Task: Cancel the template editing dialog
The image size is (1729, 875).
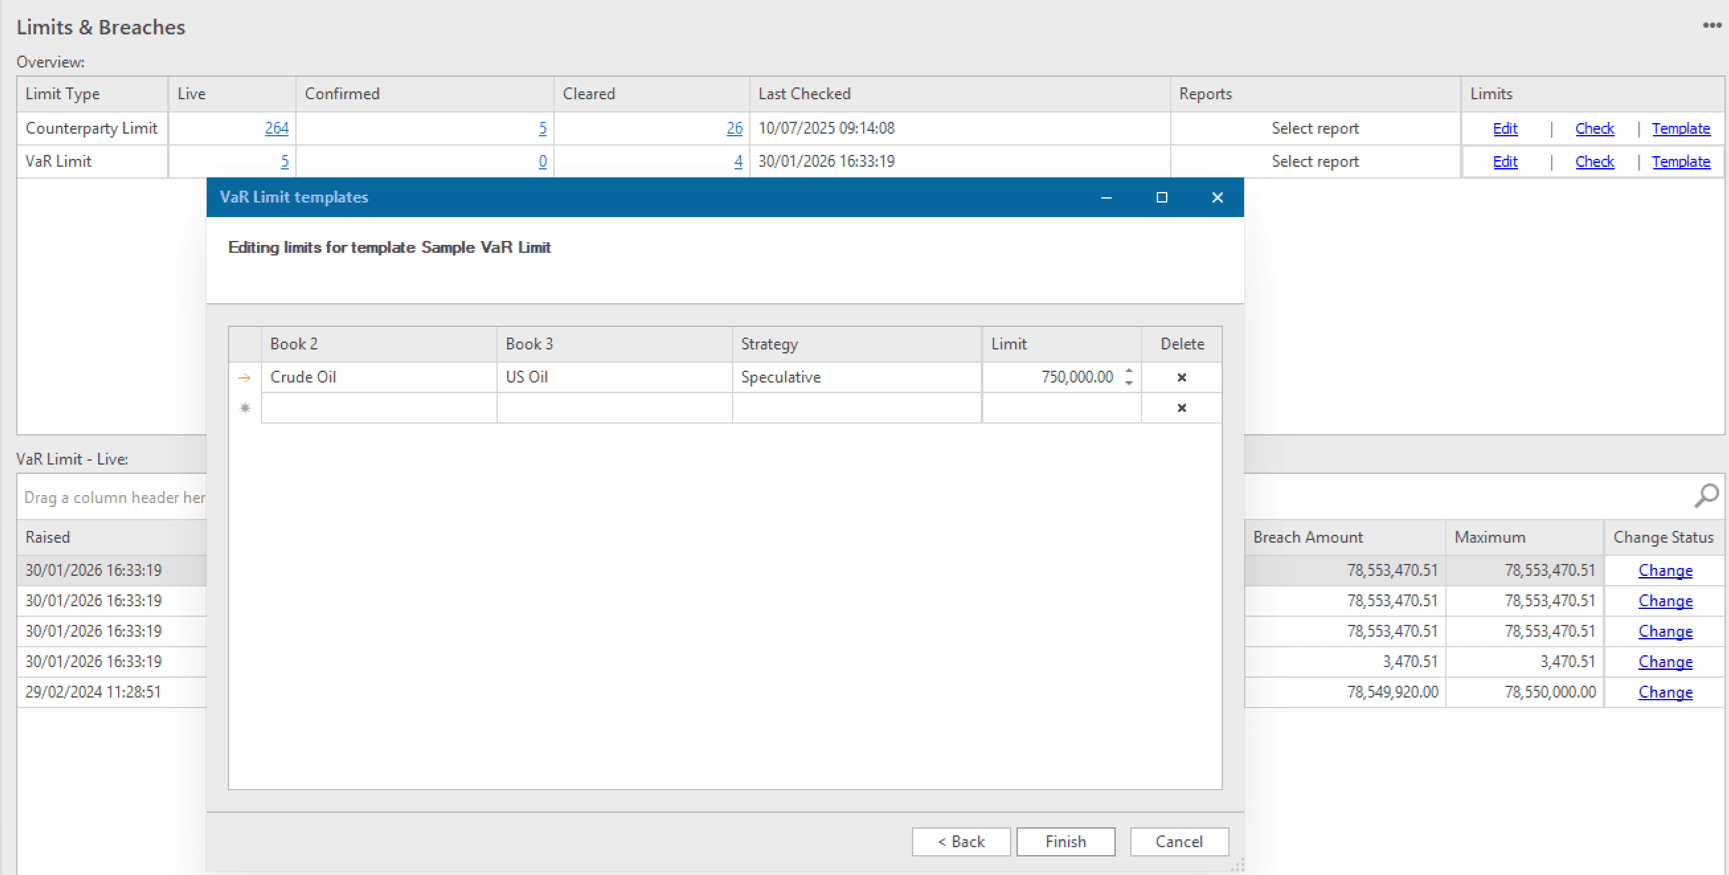Action: point(1178,841)
